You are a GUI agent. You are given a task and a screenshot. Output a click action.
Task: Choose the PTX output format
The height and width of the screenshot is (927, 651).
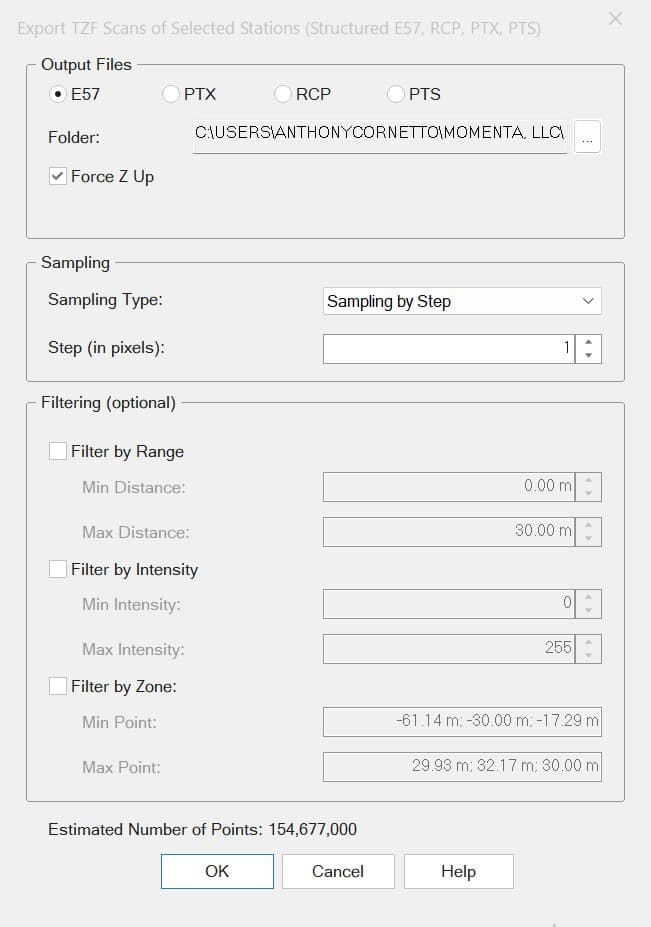coord(171,94)
